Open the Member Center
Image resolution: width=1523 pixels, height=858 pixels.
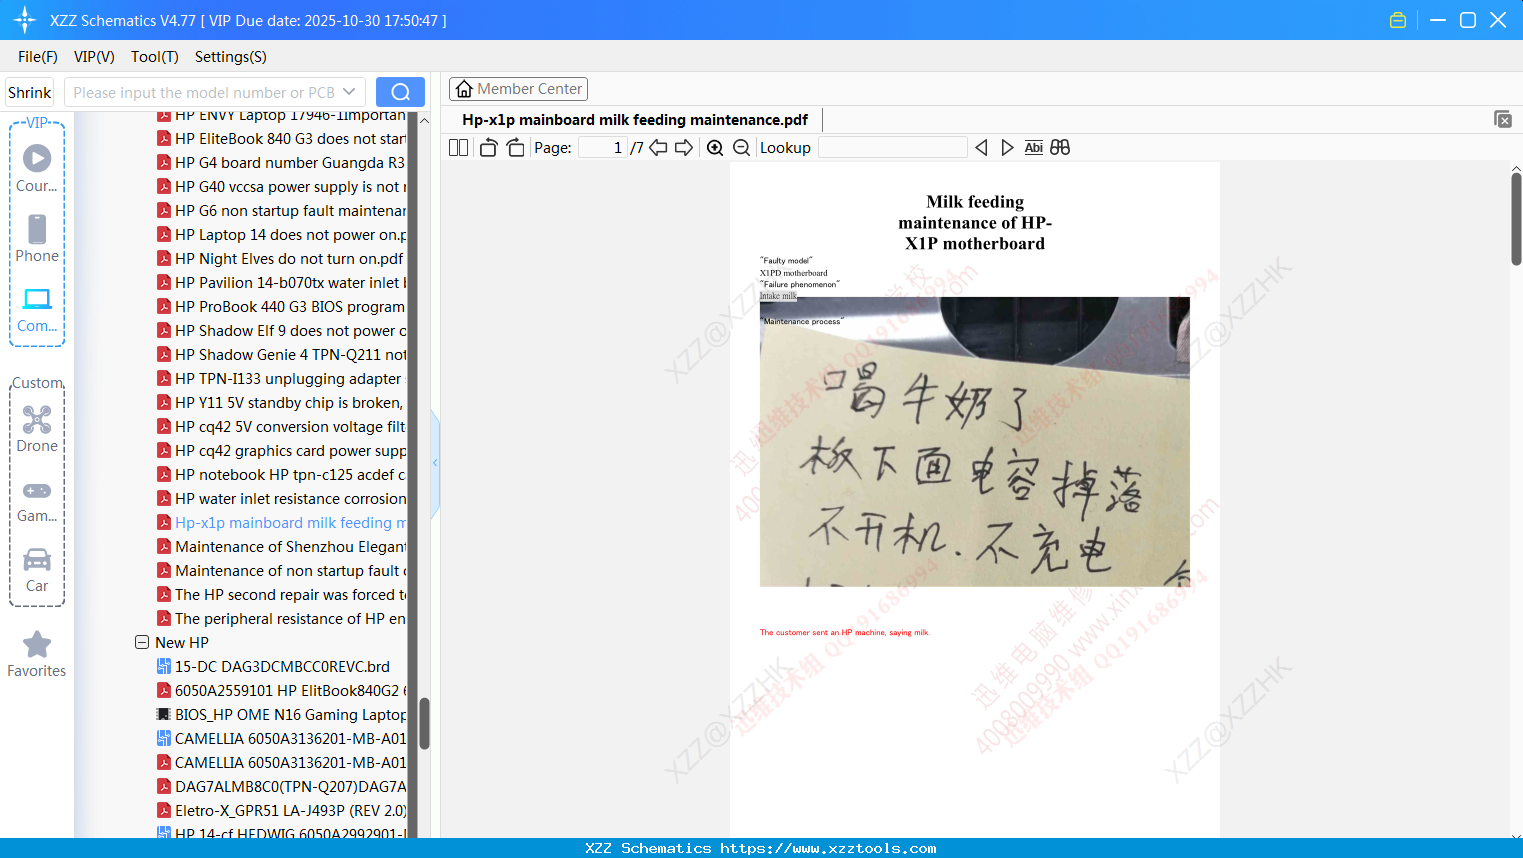(x=518, y=89)
